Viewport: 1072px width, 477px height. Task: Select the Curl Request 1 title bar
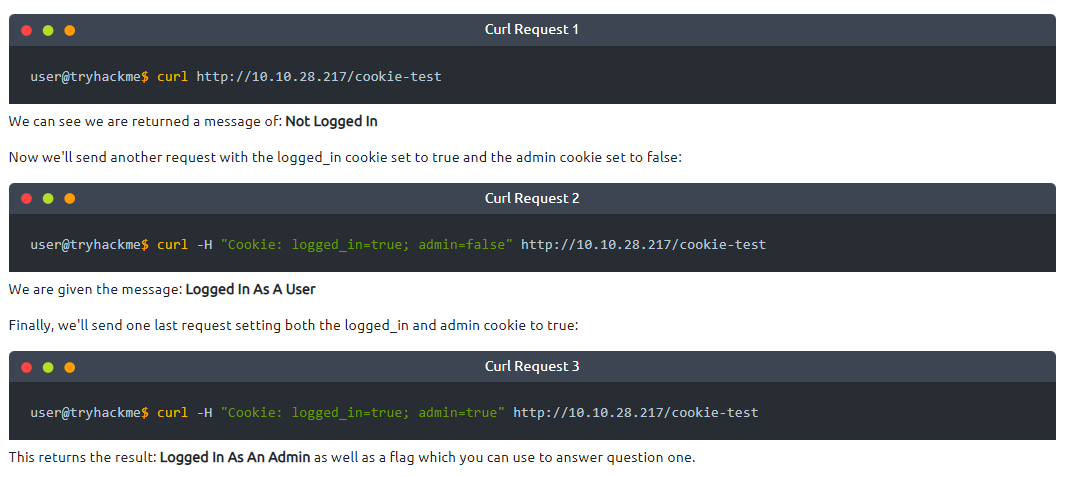(x=532, y=30)
